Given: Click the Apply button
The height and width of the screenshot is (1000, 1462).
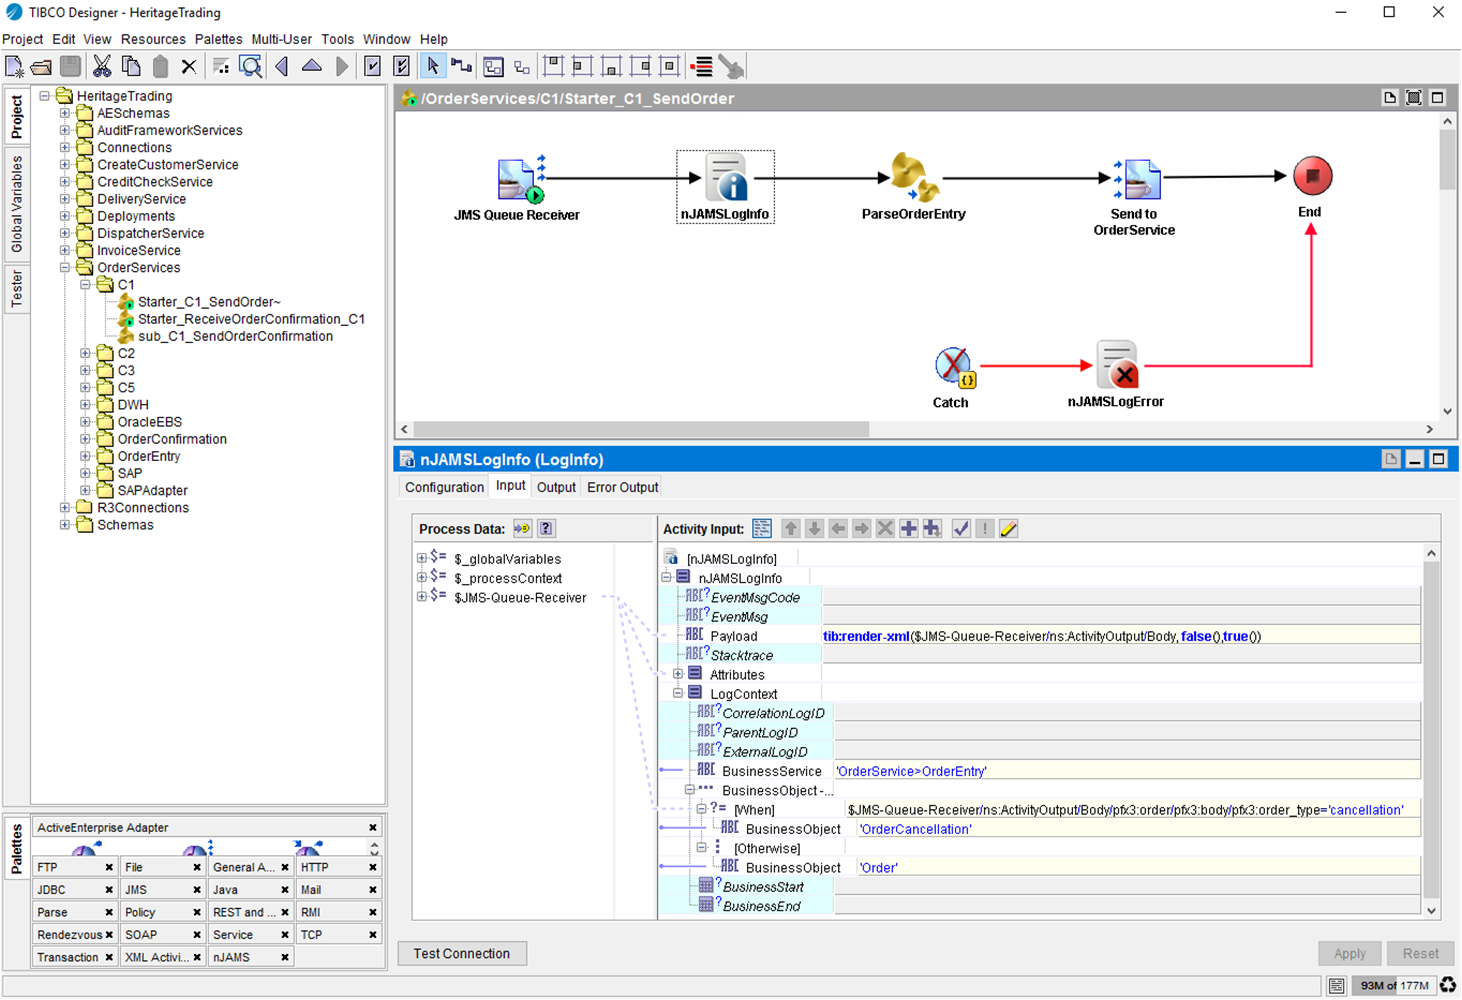Looking at the screenshot, I should [x=1349, y=953].
